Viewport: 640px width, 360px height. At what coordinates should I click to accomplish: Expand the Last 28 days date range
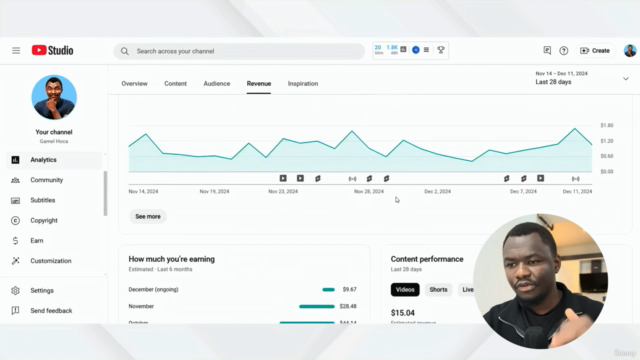582,78
